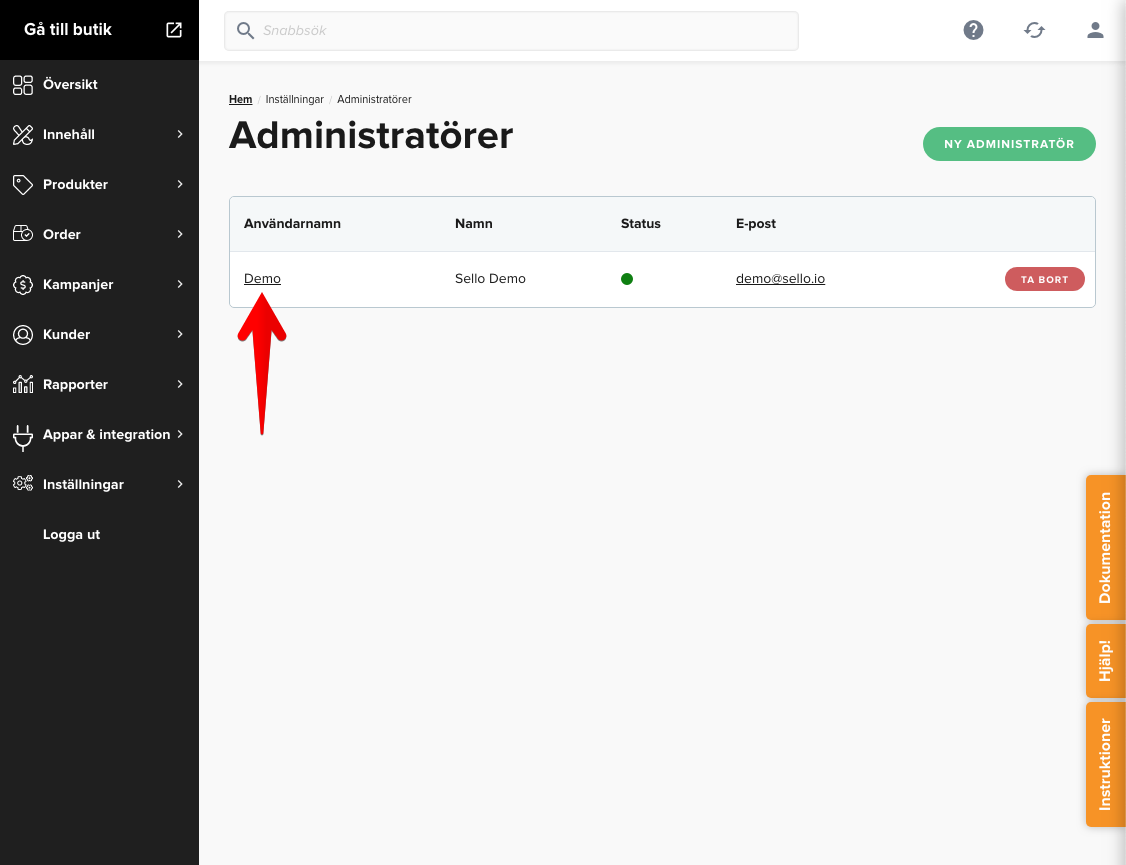
Task: Click the Ny administratör button
Action: 1009,144
